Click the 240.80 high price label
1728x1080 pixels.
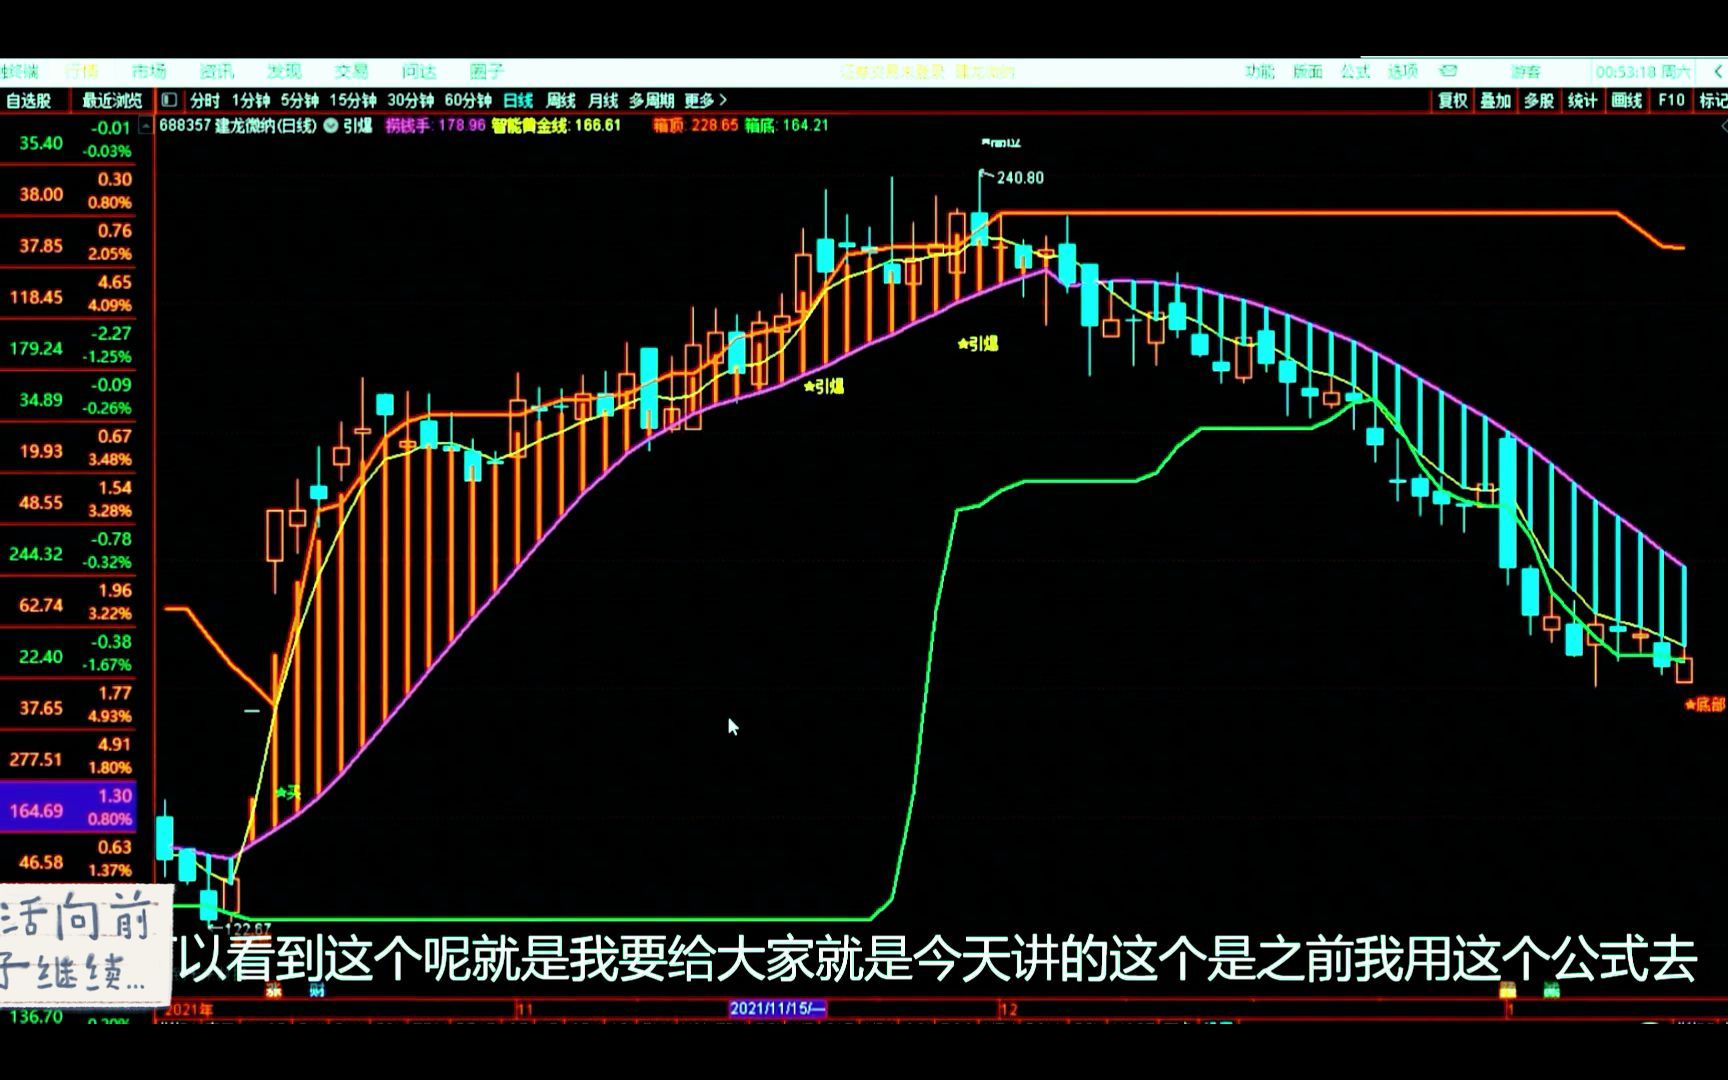tap(1020, 178)
